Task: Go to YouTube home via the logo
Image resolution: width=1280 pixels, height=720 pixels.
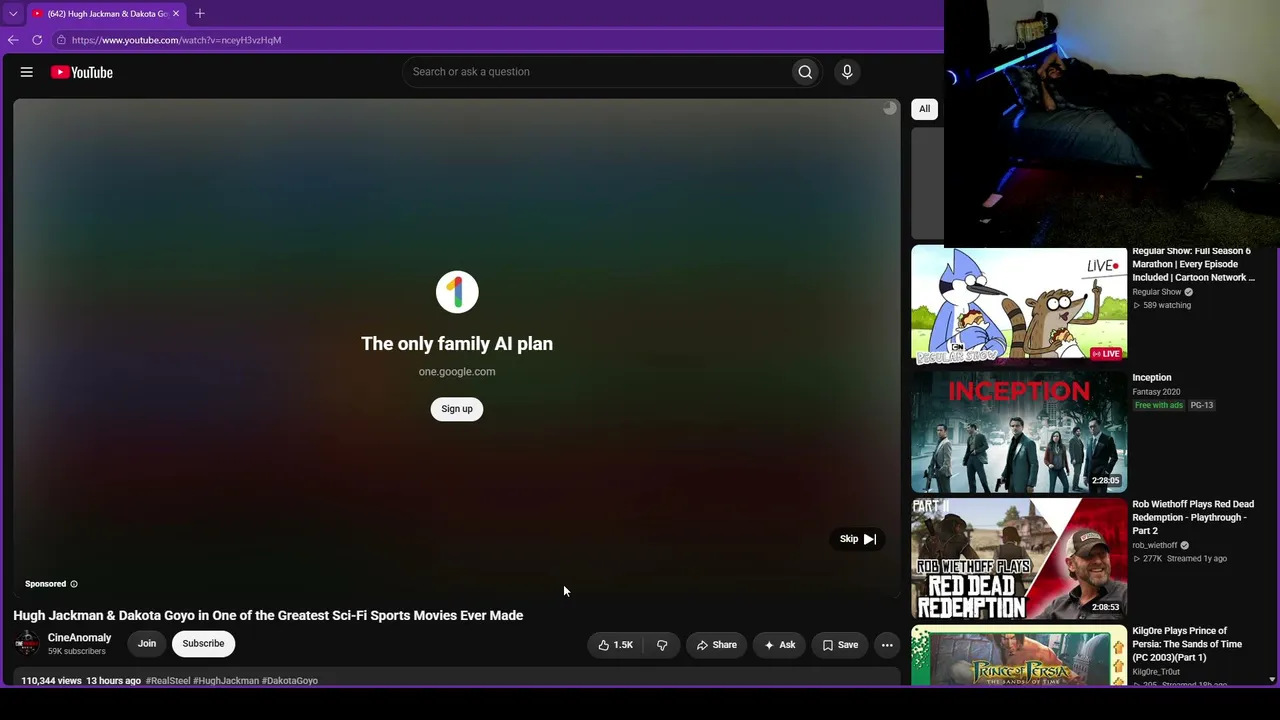Action: 82,72
